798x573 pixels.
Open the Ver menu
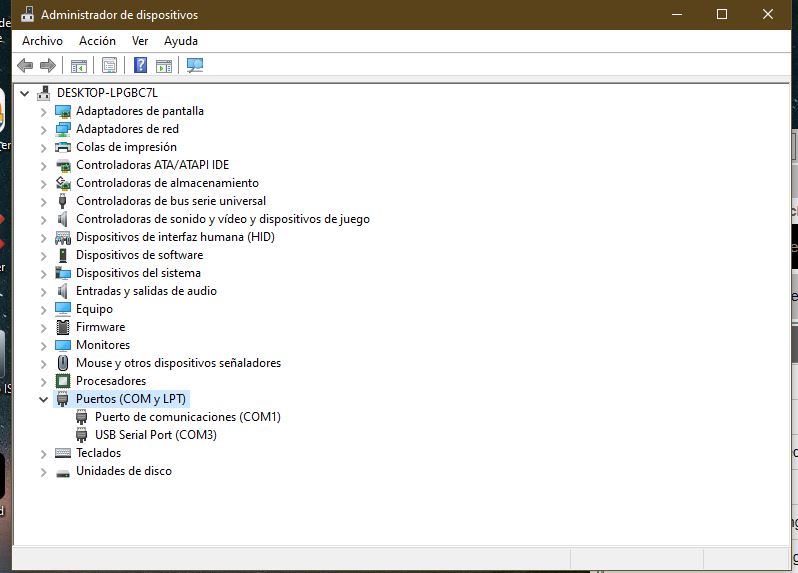pos(140,41)
